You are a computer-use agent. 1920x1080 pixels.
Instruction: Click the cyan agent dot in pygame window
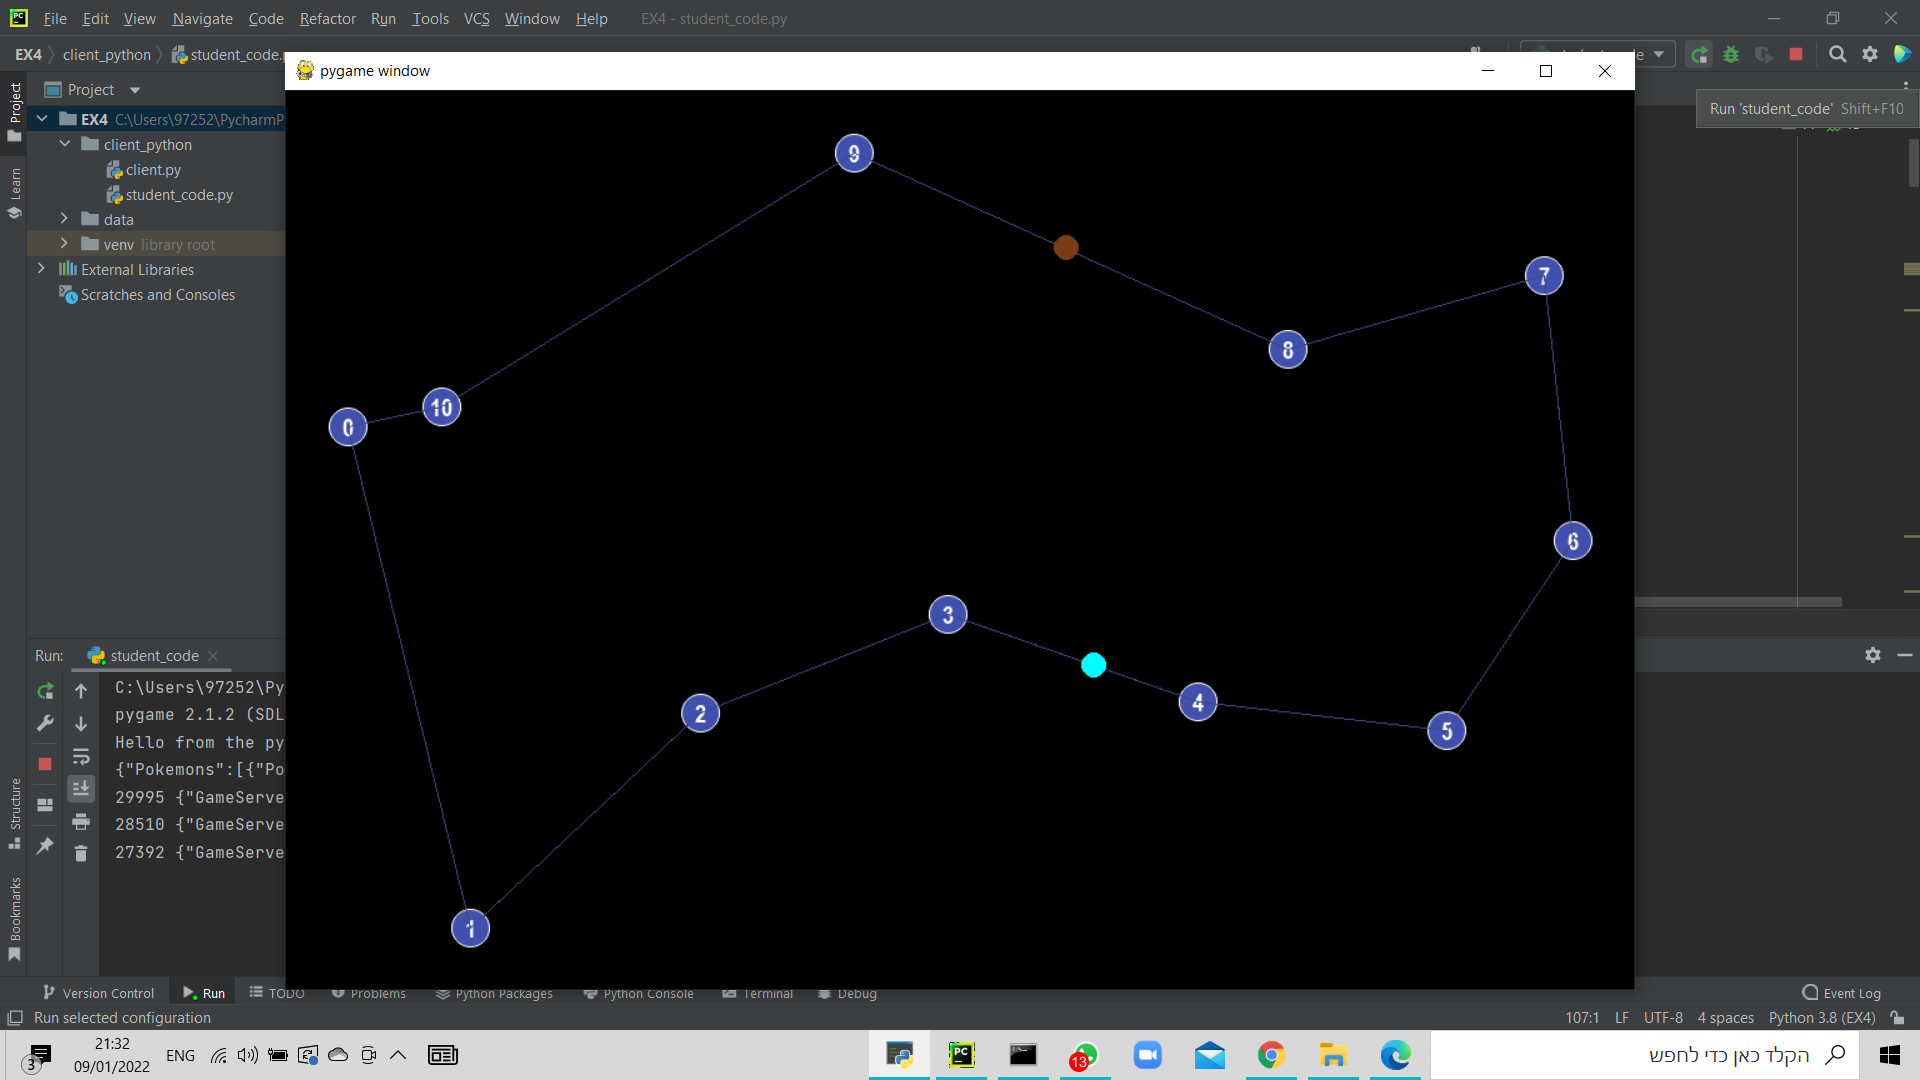[1093, 665]
